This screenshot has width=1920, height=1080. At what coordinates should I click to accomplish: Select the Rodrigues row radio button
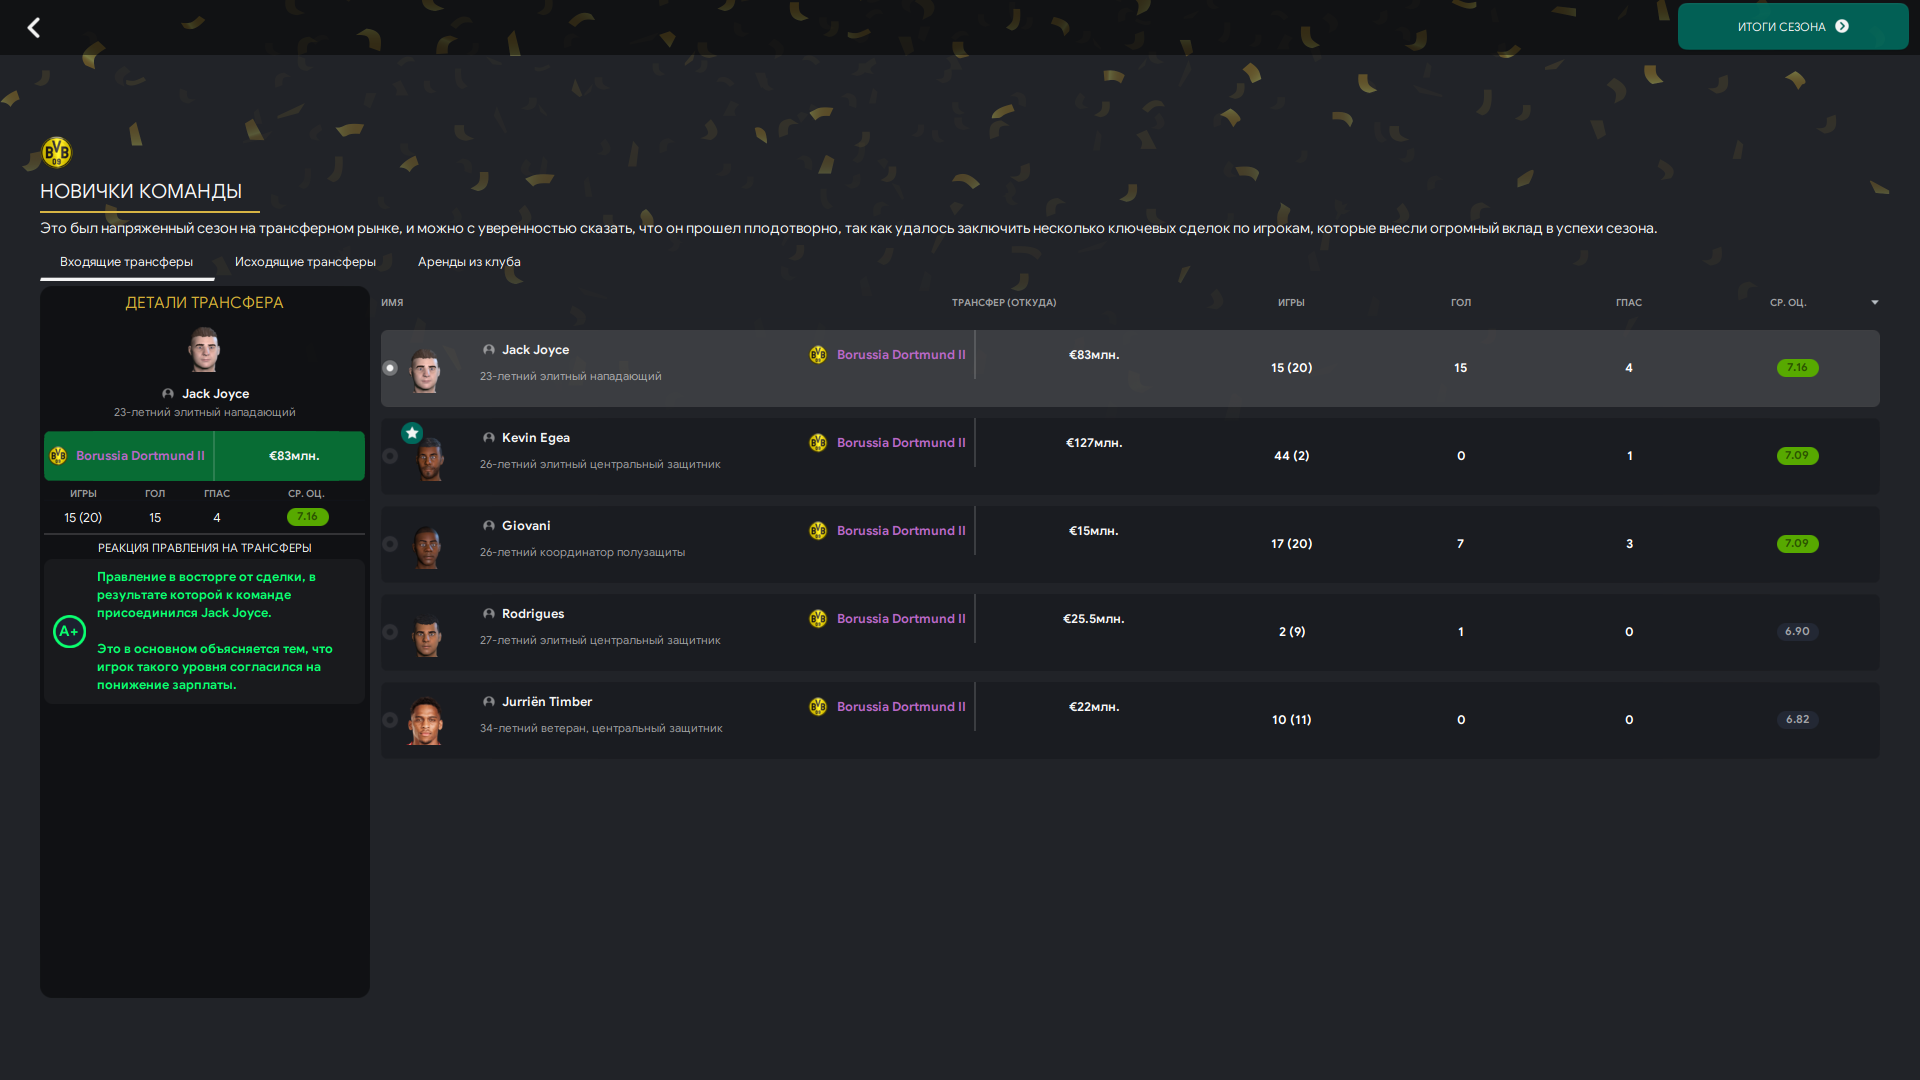pos(390,632)
